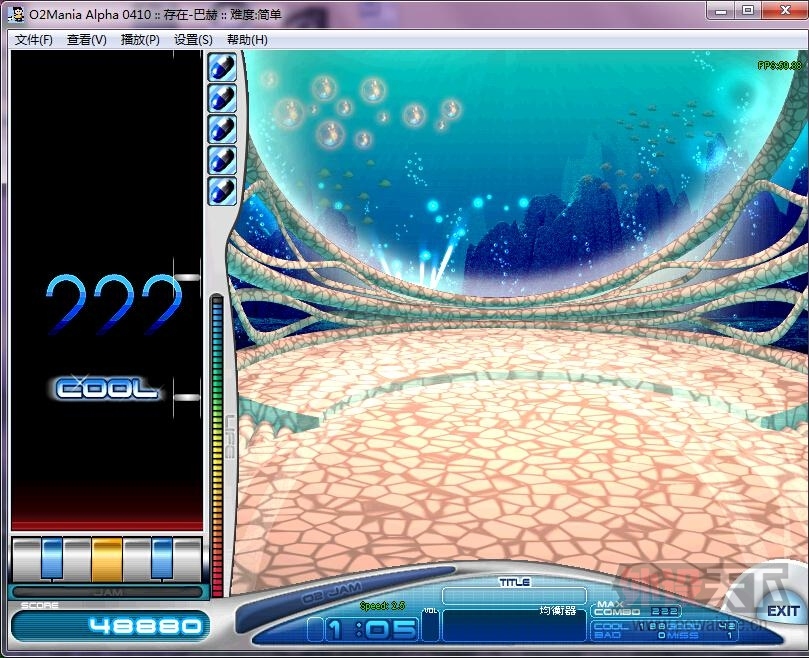Image resolution: width=809 pixels, height=658 pixels.
Task: Select the third pill item icon
Action: coord(222,129)
